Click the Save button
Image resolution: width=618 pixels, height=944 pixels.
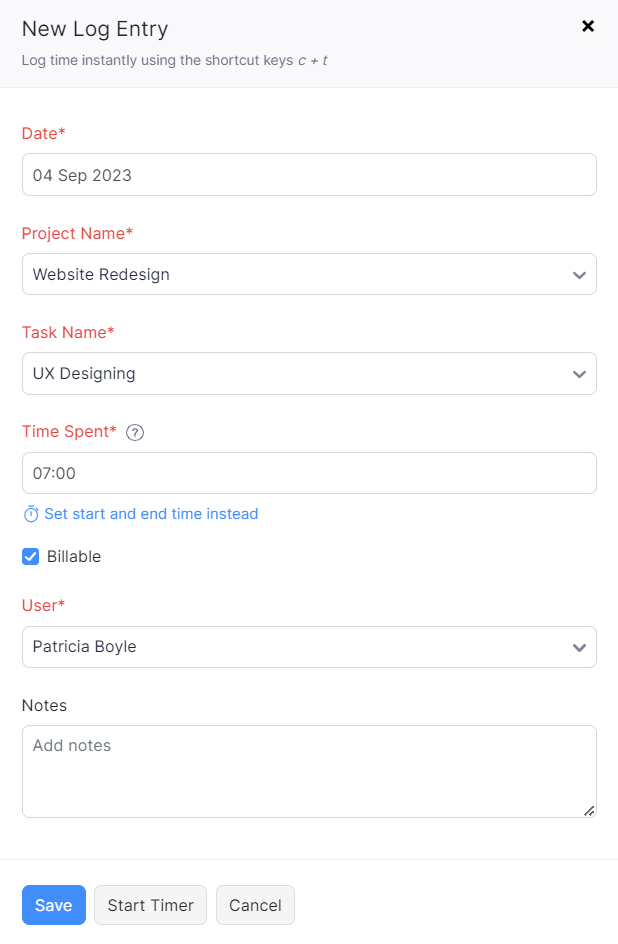(x=53, y=905)
